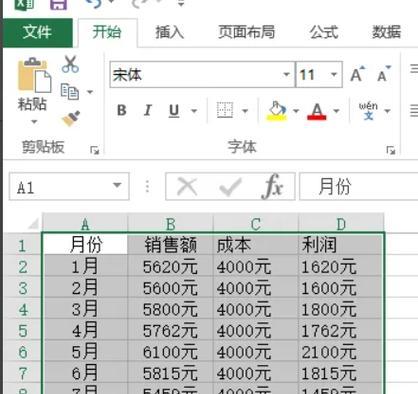Click the wén phonetic guide icon
Image resolution: width=418 pixels, height=394 pixels.
[x=368, y=111]
